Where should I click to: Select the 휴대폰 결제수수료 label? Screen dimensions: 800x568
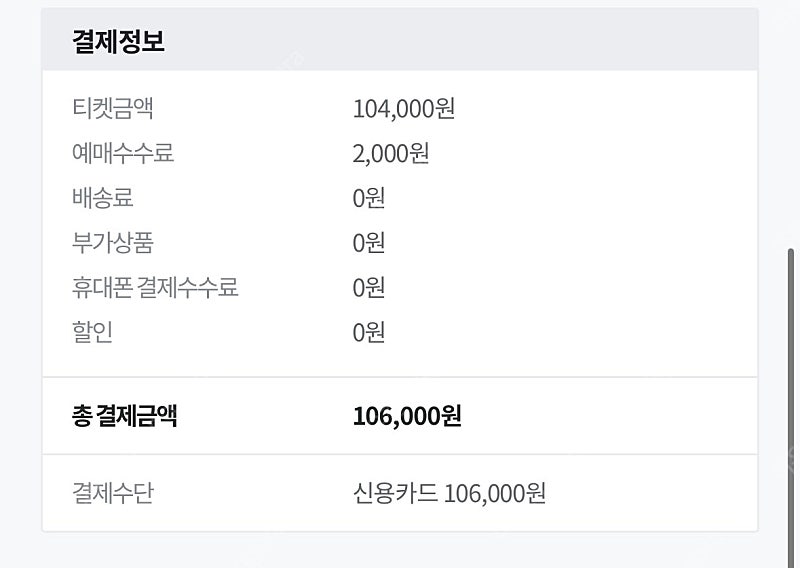coord(155,287)
